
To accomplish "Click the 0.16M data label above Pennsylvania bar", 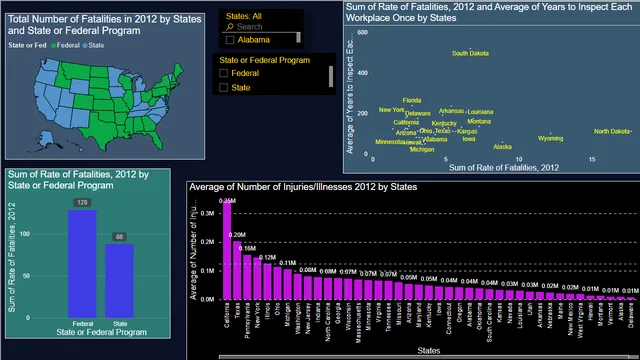I will tap(247, 248).
